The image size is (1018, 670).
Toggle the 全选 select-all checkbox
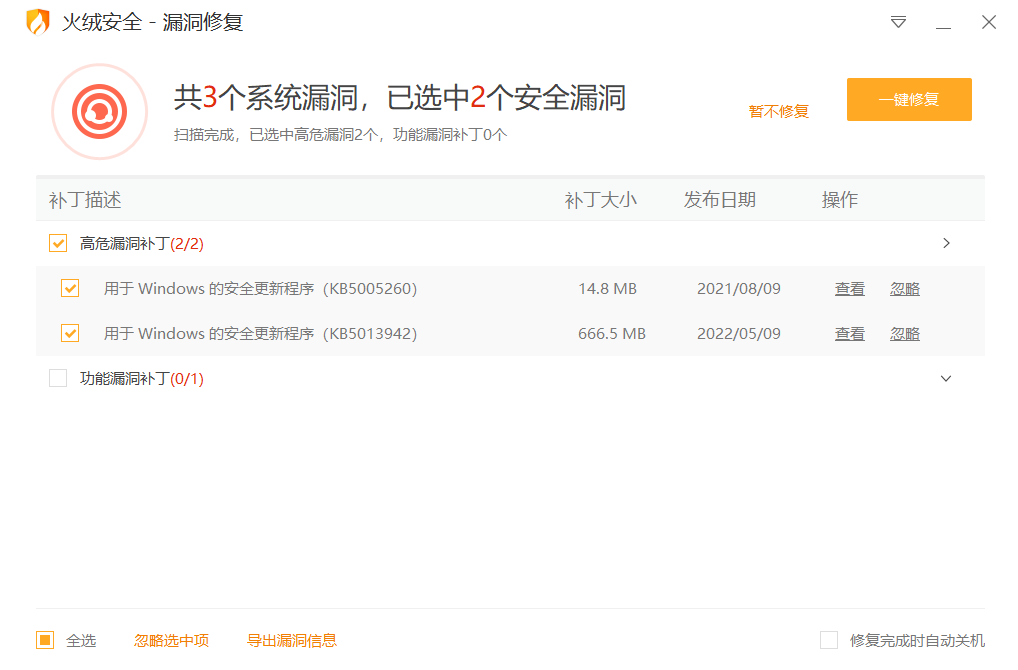pyautogui.click(x=45, y=640)
